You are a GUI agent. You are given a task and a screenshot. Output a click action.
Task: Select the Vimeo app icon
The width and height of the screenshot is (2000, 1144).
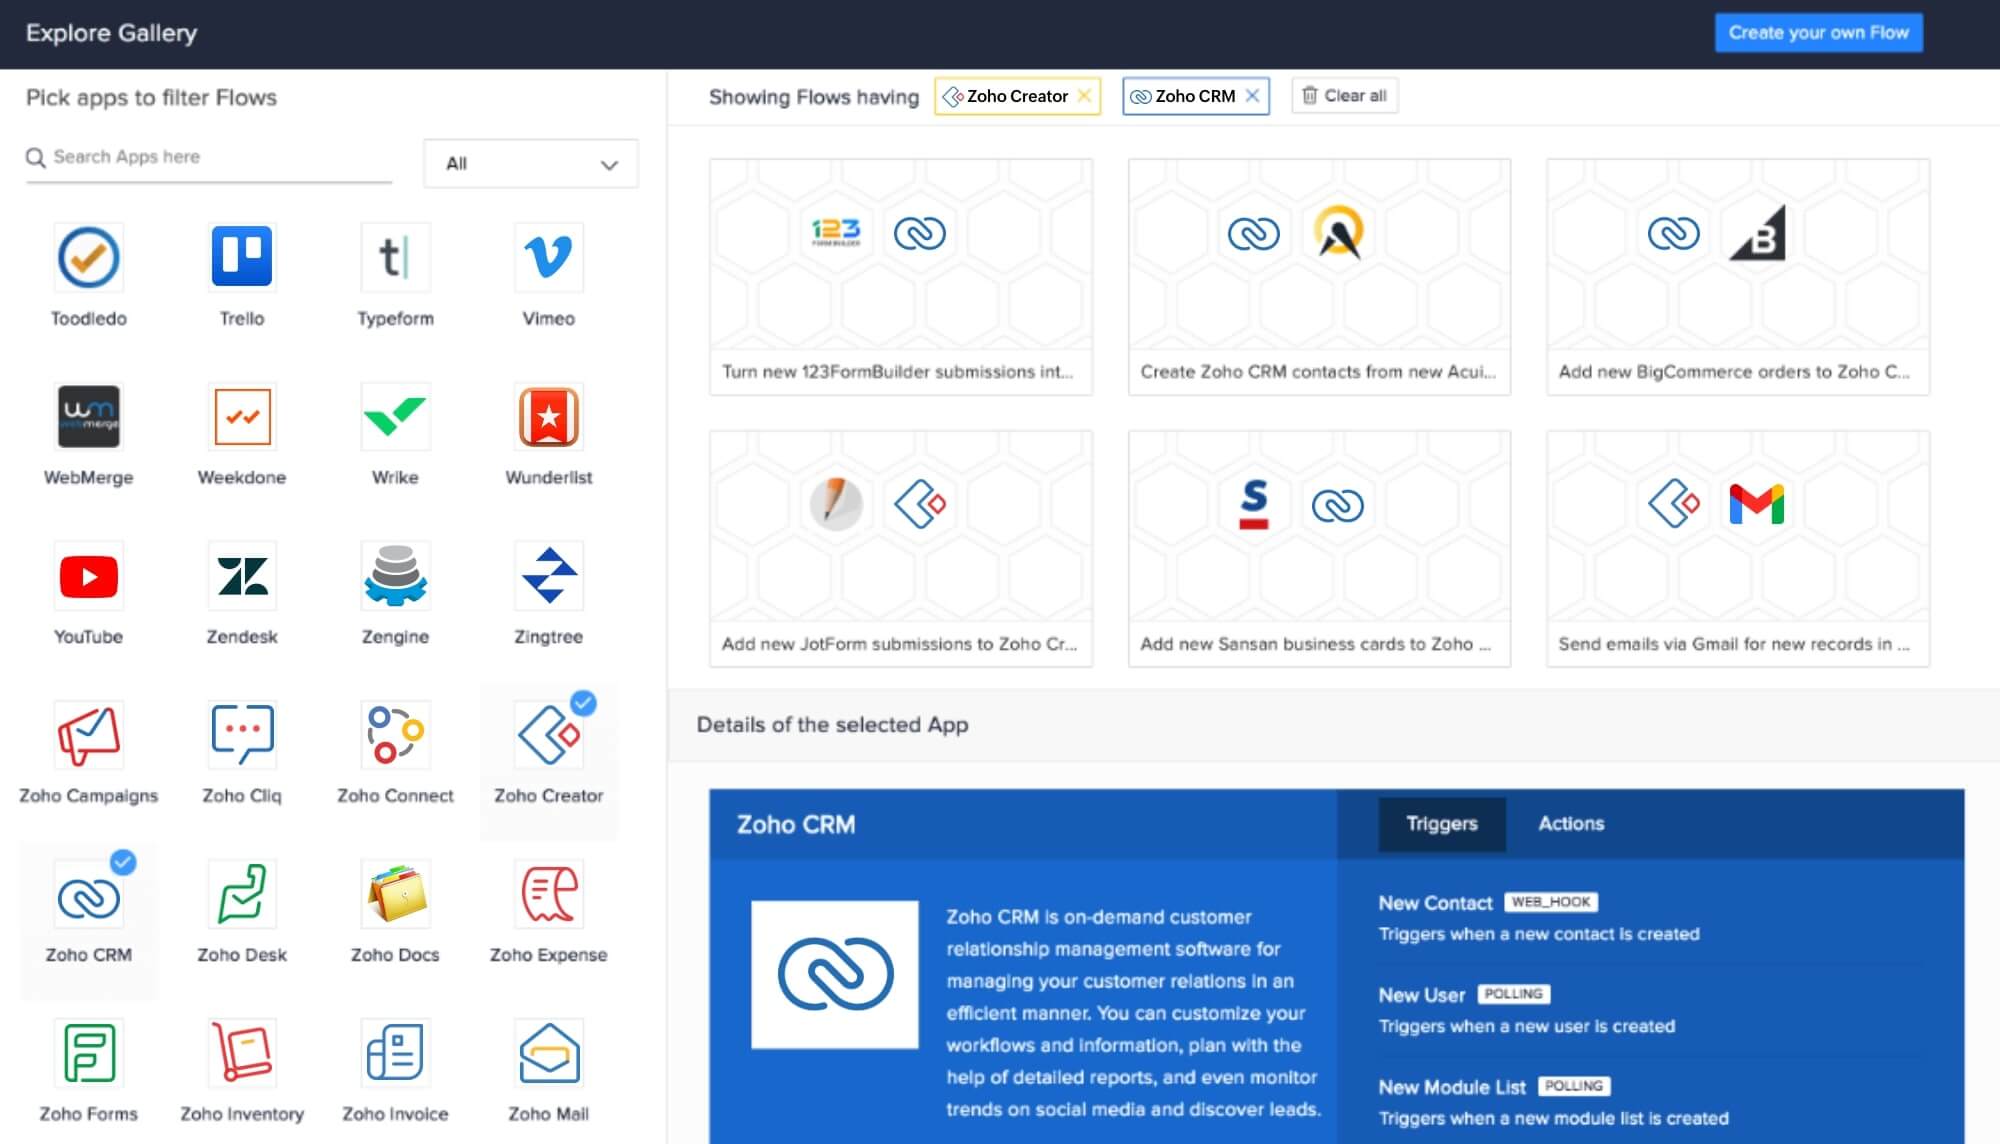pos(548,257)
